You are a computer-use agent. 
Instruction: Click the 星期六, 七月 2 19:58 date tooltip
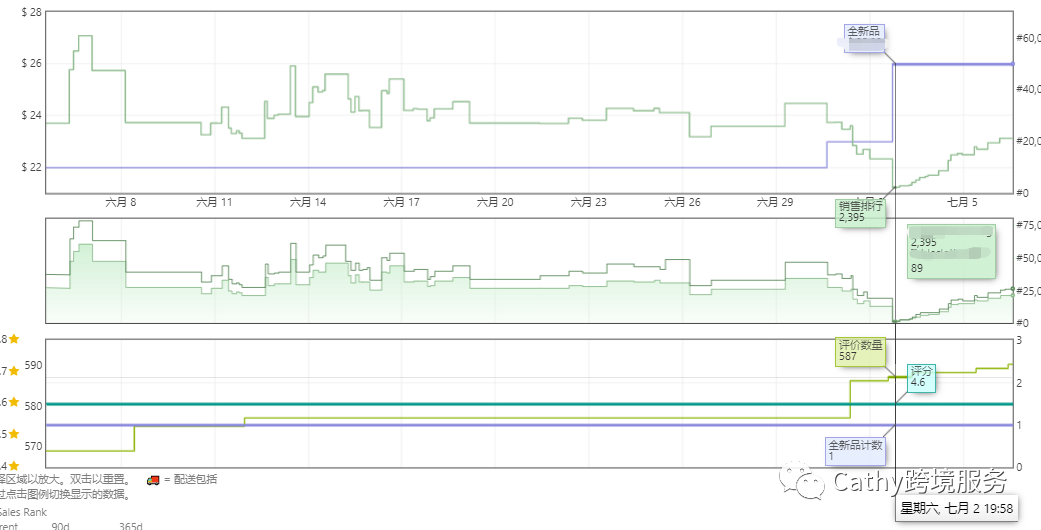[956, 509]
